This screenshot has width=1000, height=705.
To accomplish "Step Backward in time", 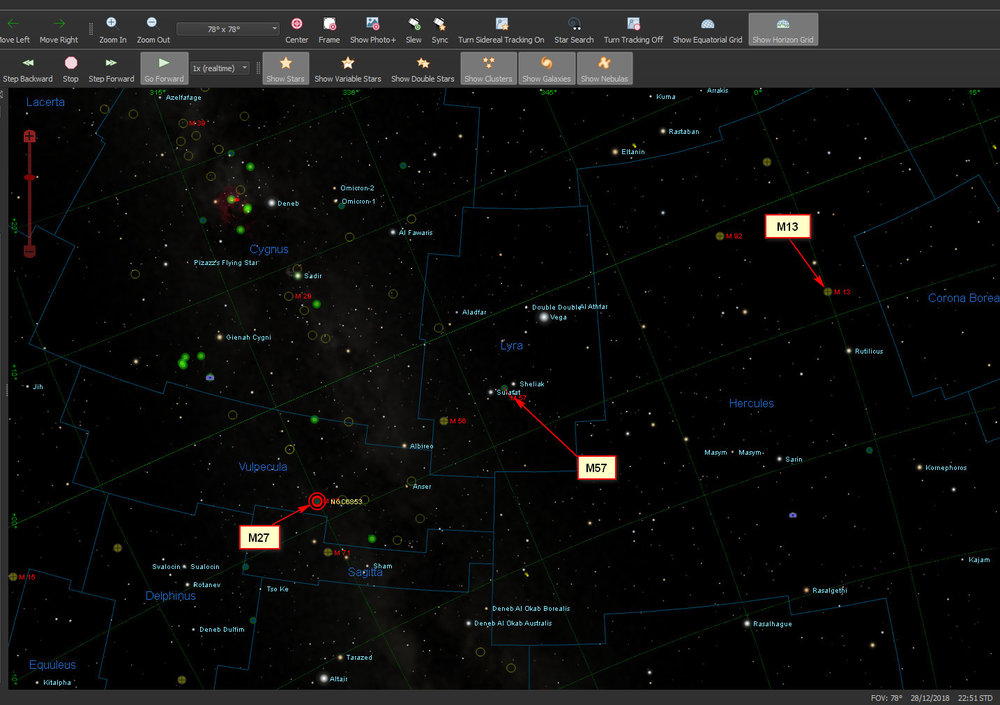I will [27, 69].
